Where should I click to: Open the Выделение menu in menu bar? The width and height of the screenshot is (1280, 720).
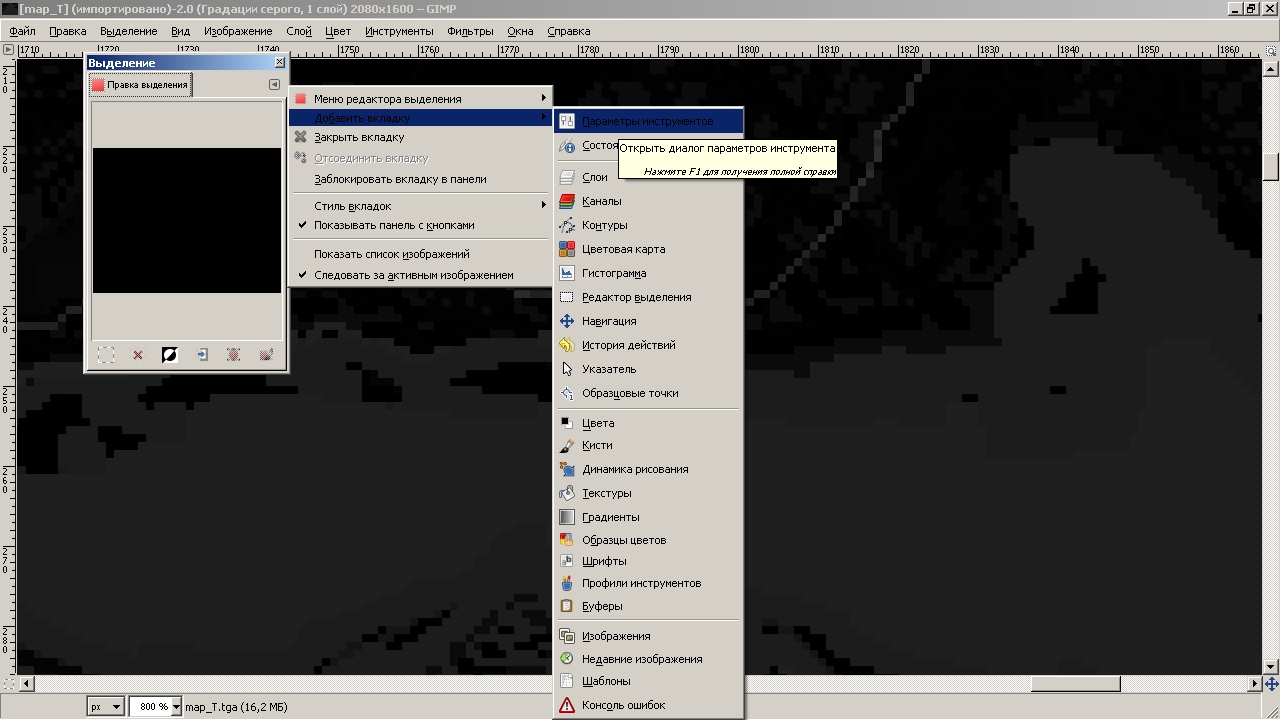(129, 31)
